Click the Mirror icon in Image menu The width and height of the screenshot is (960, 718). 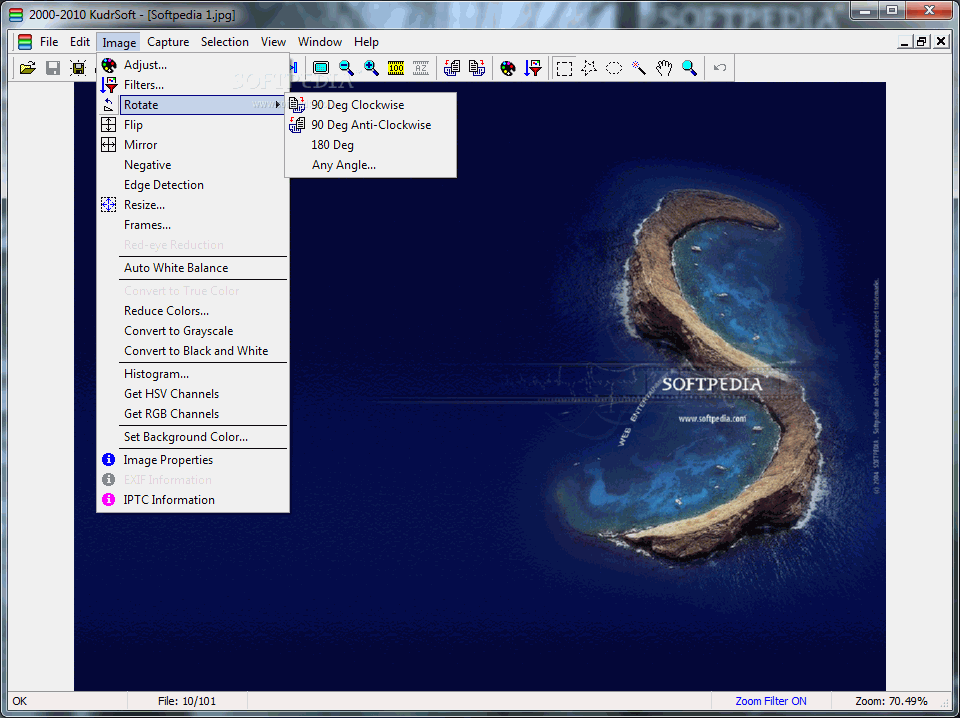tap(108, 145)
